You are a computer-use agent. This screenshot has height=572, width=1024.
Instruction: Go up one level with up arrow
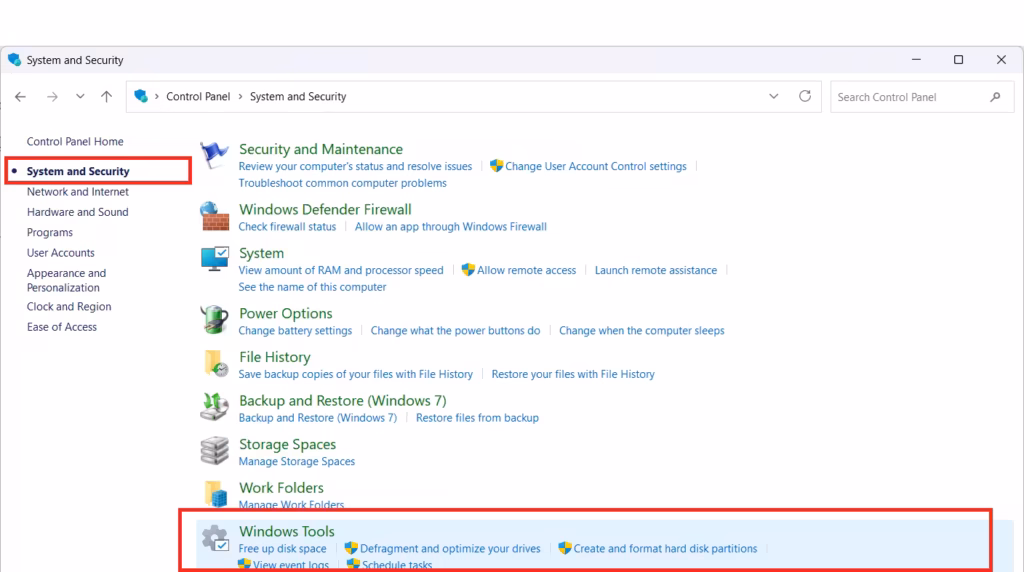(106, 97)
